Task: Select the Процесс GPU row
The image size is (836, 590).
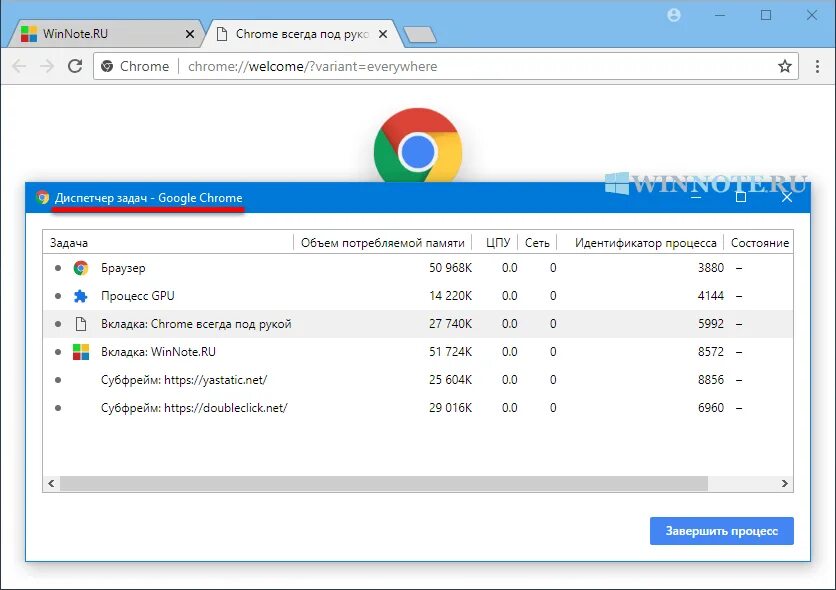Action: tap(418, 296)
